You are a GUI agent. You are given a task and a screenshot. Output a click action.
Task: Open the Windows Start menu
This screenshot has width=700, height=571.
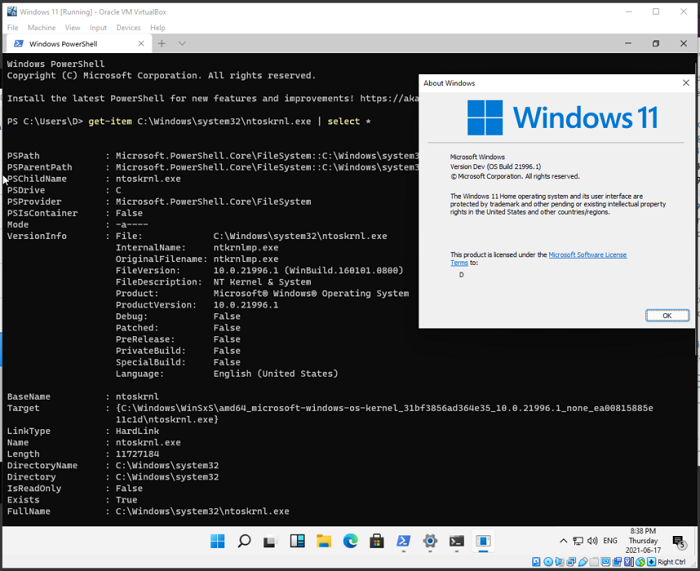217,541
